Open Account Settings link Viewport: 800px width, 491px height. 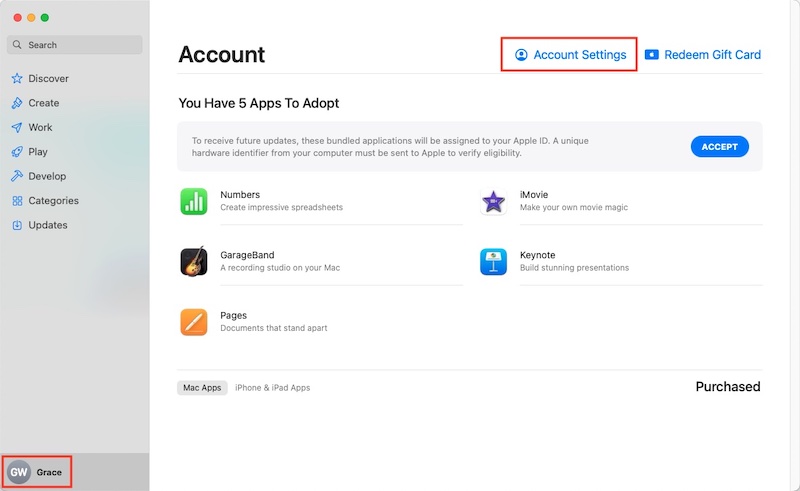pos(570,55)
